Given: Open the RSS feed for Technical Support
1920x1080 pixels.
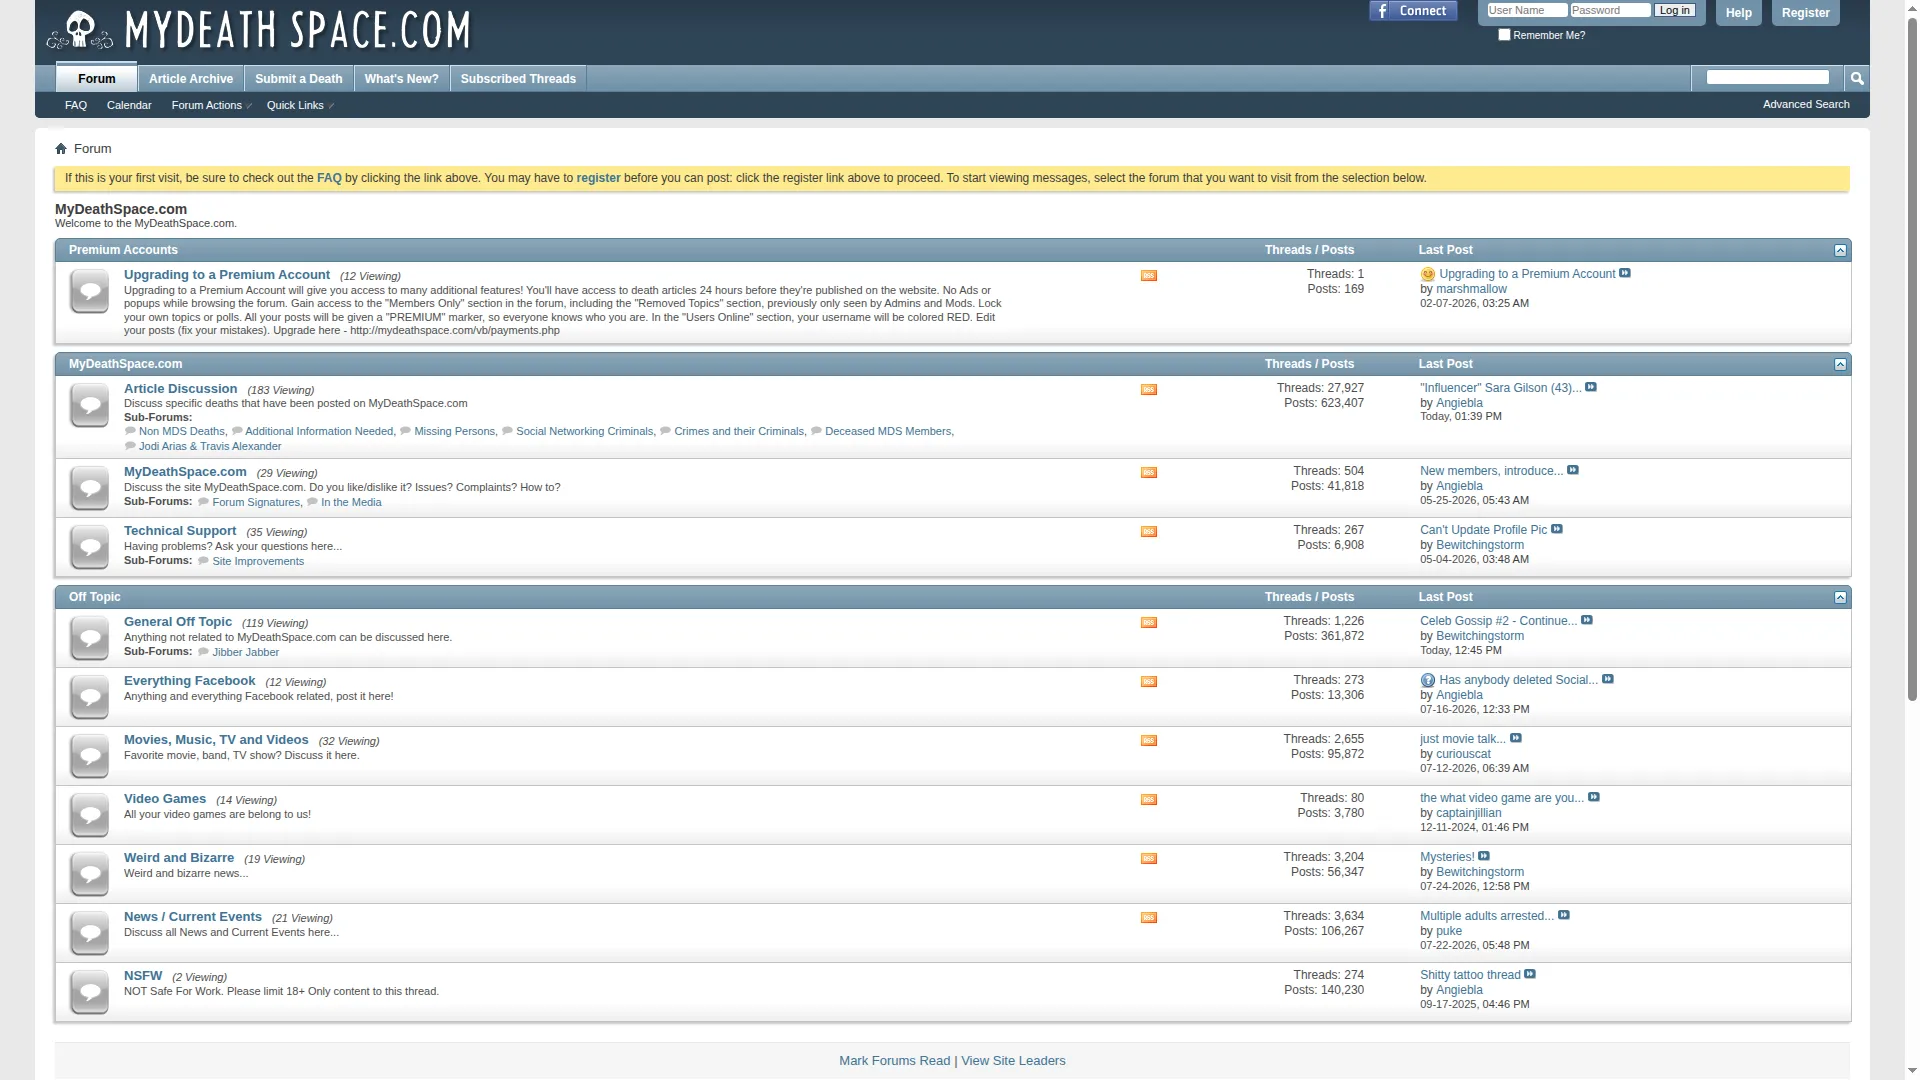Looking at the screenshot, I should (x=1149, y=532).
